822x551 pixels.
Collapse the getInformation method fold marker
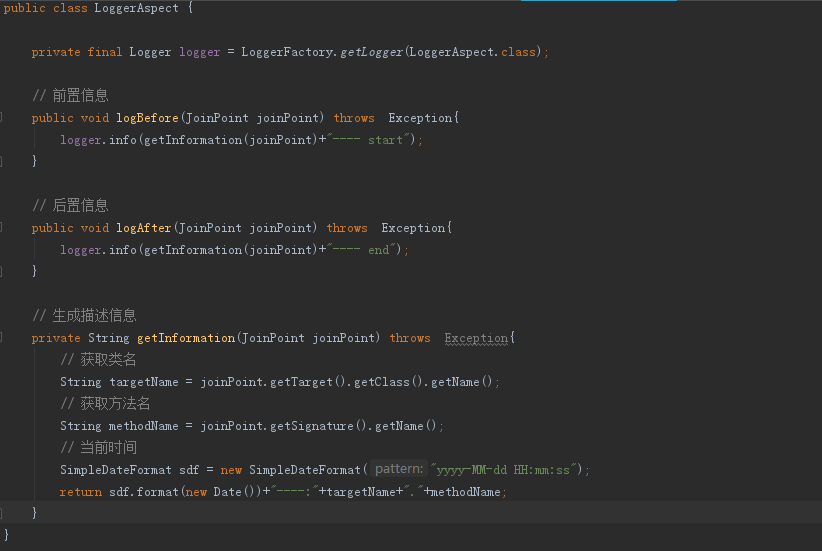[x=3, y=338]
